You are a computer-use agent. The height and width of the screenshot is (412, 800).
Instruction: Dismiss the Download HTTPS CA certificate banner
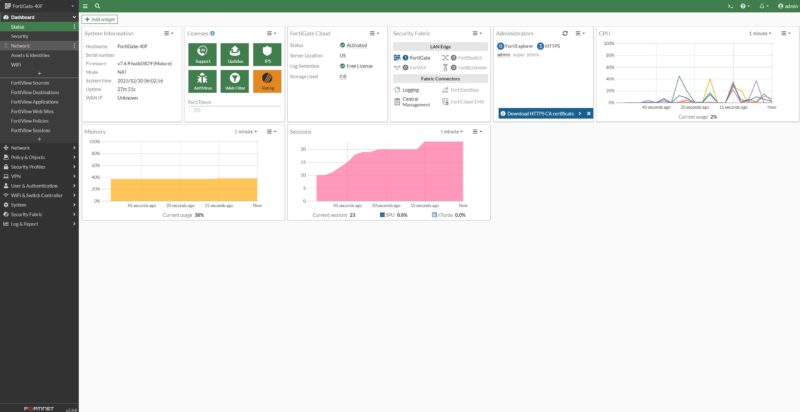point(588,113)
